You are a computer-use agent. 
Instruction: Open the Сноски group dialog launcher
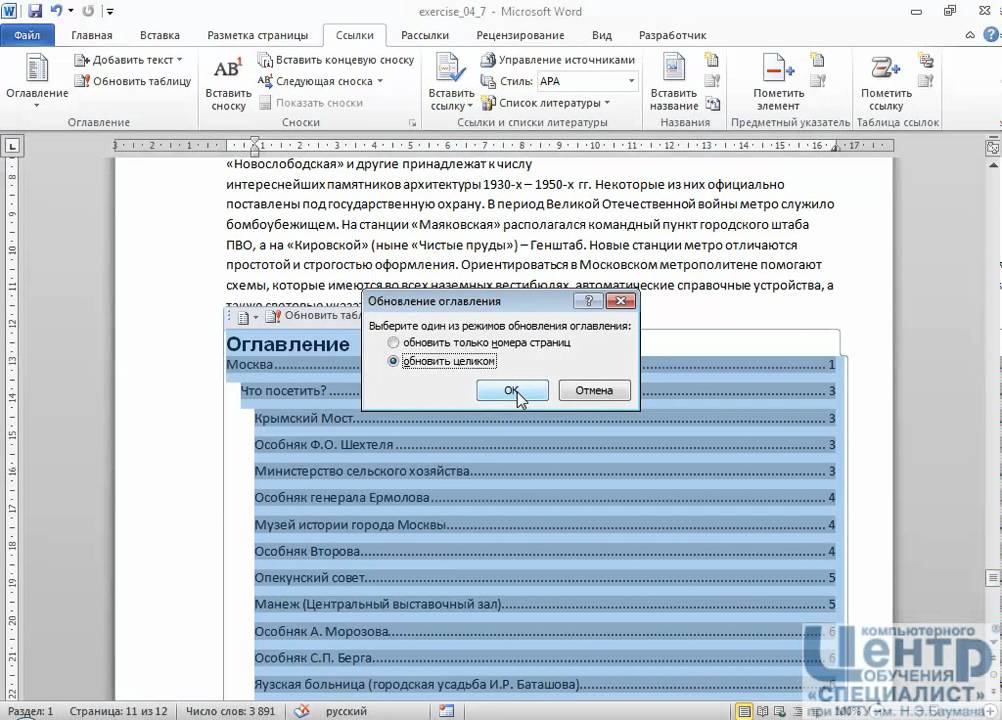point(412,122)
